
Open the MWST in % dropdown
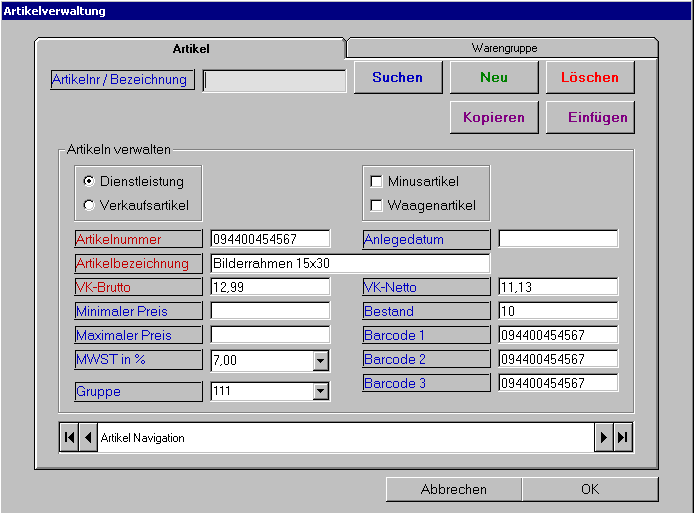(320, 360)
